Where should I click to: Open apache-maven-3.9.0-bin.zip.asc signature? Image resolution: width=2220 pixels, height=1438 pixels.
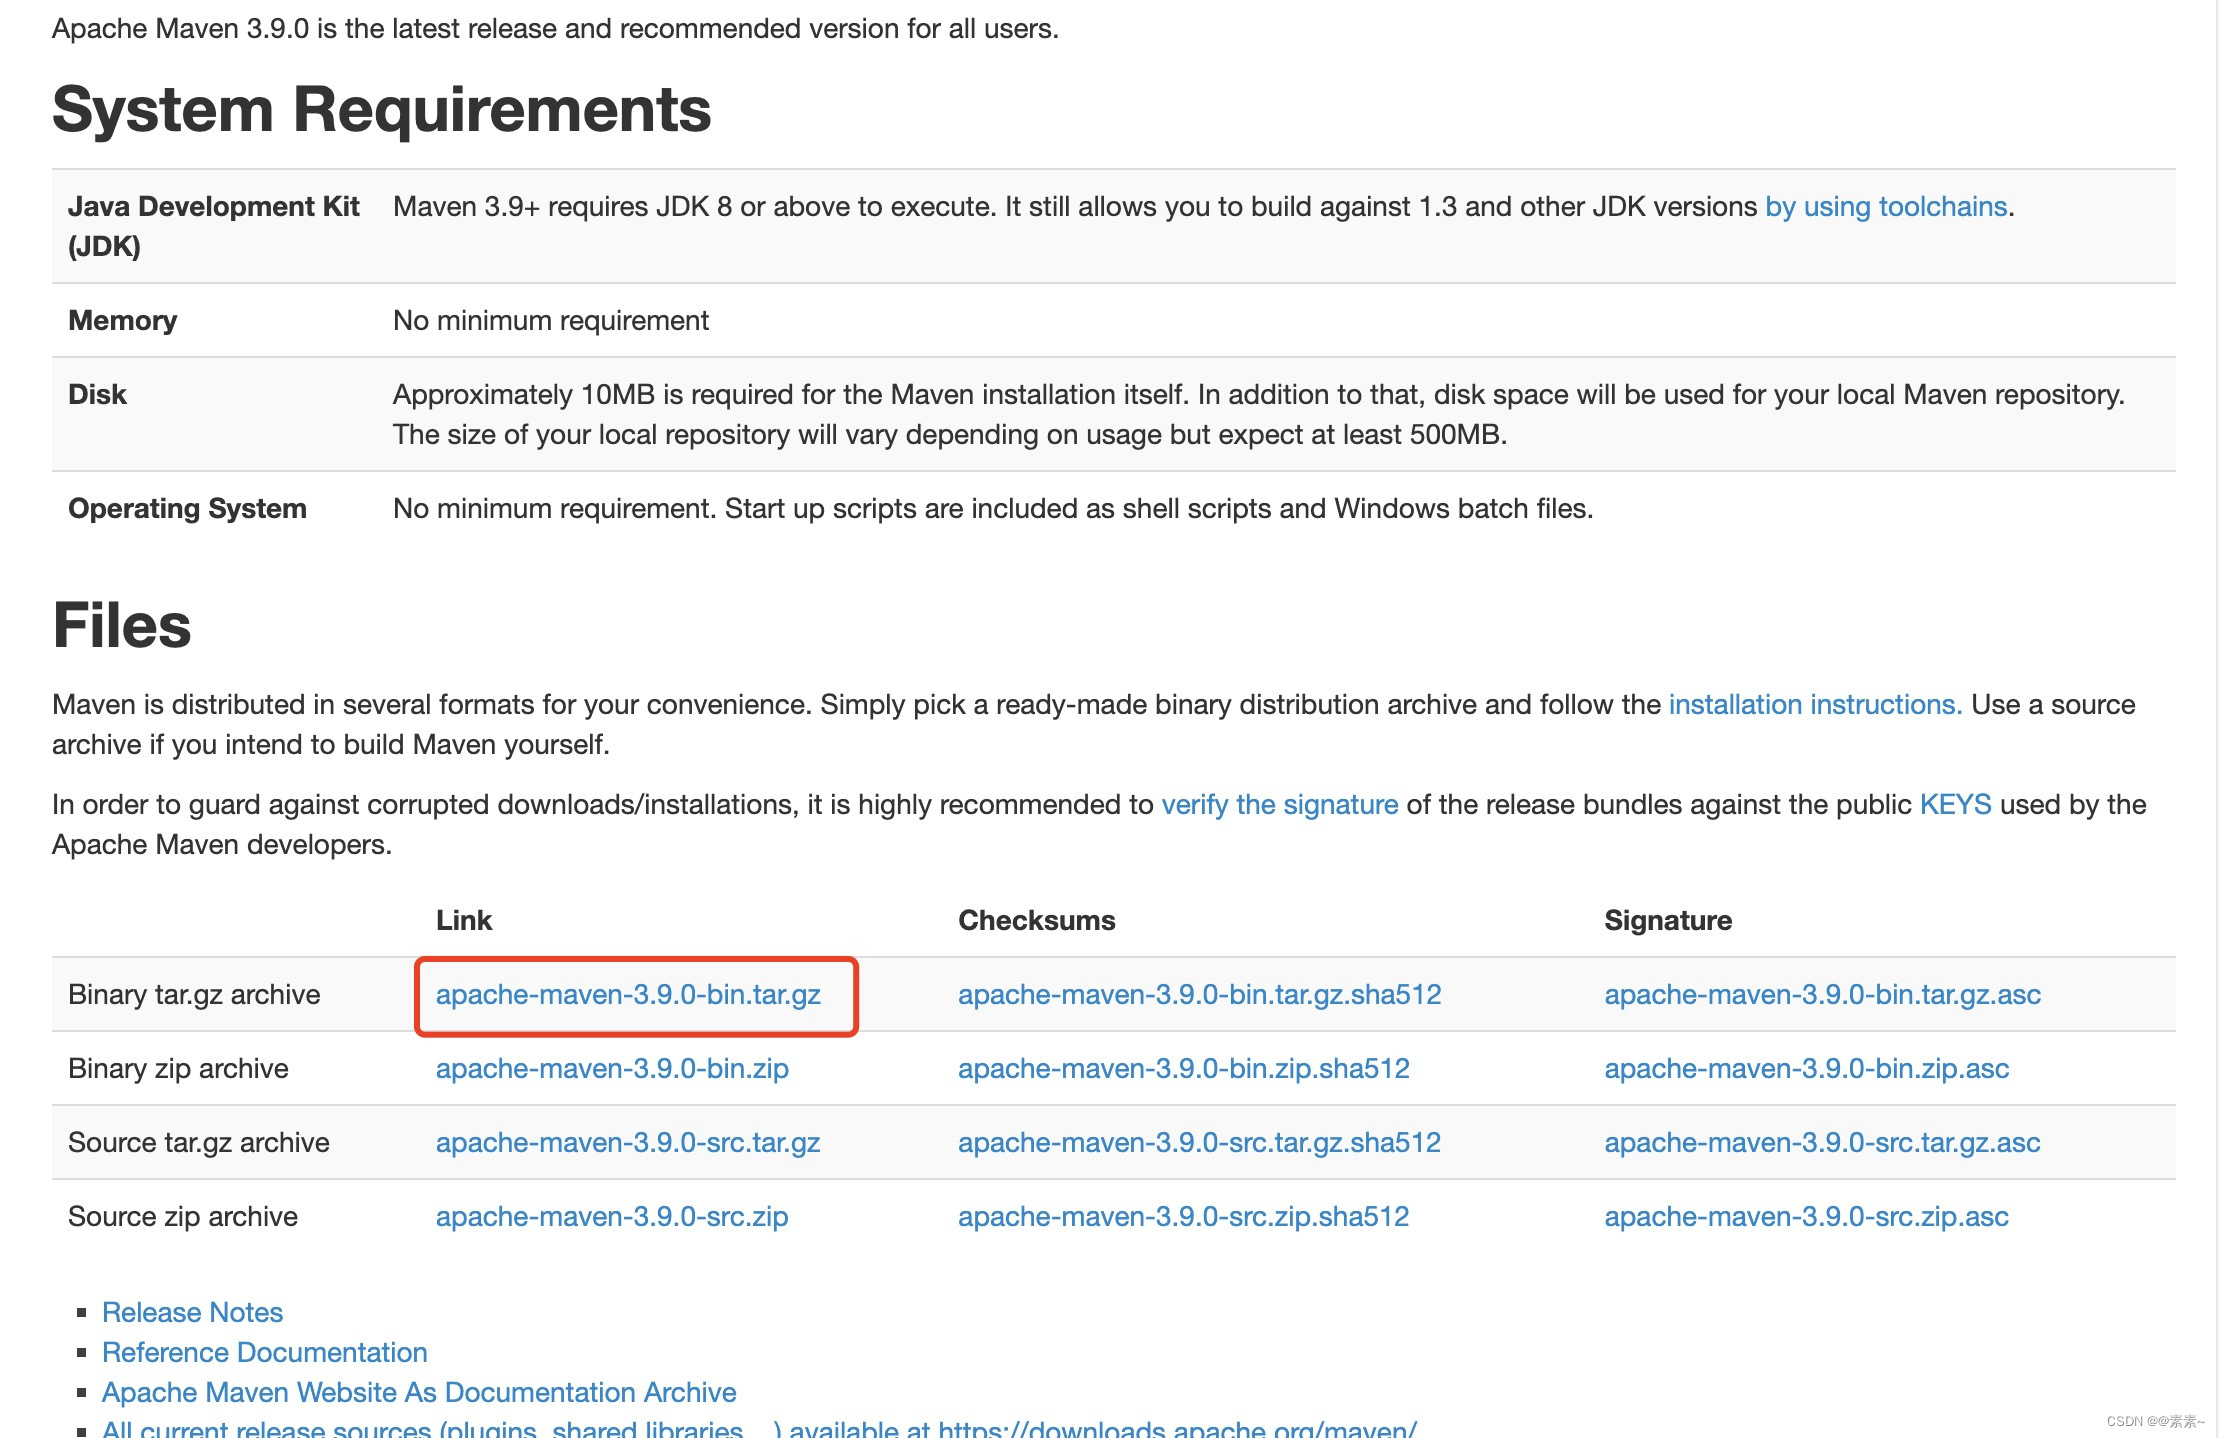click(1806, 1068)
